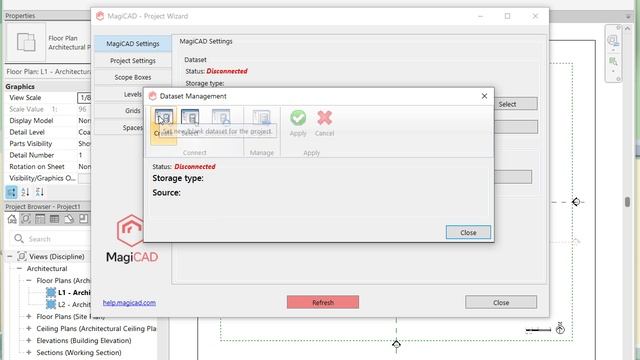
Task: Click Close button in Dataset Management dialog
Action: [468, 232]
